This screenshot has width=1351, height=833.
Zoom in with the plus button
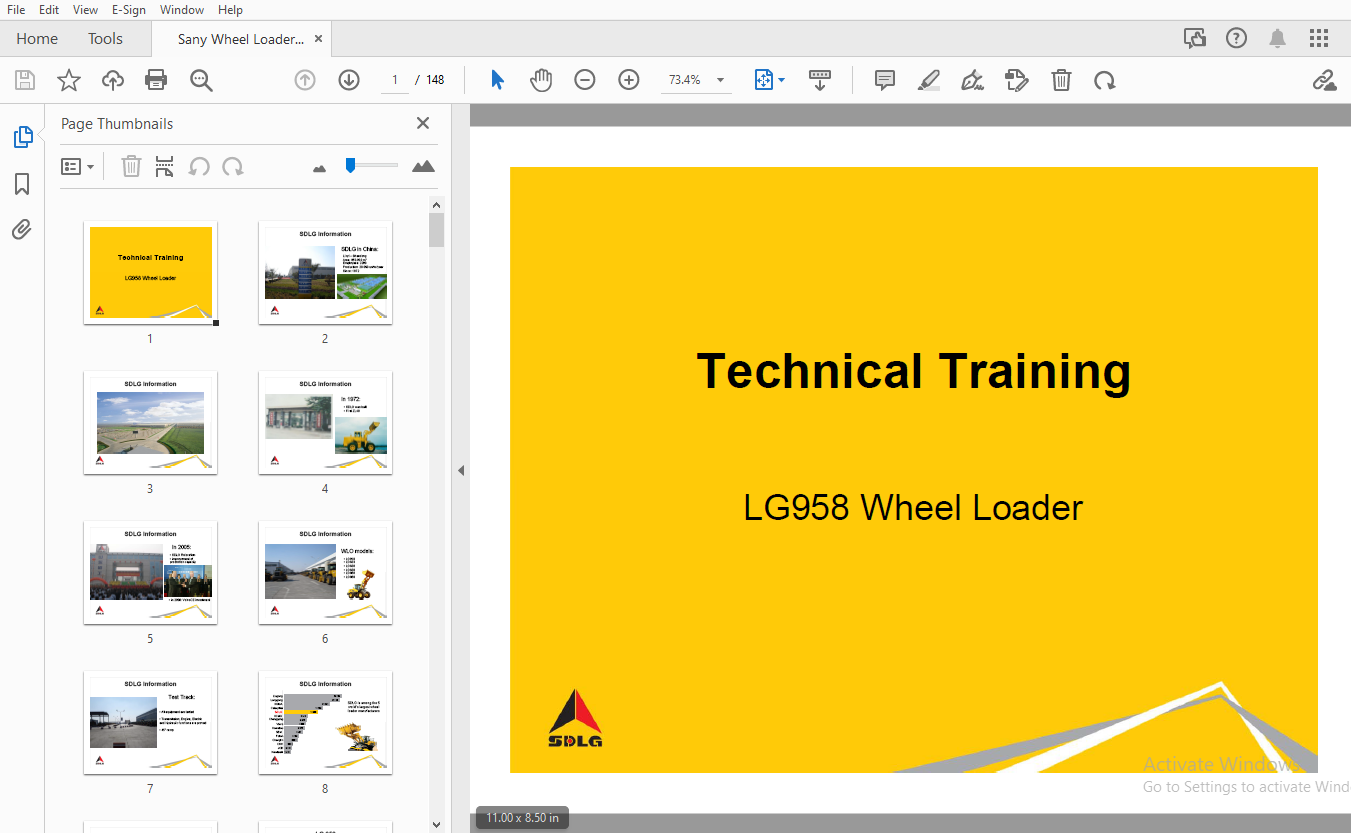(629, 80)
